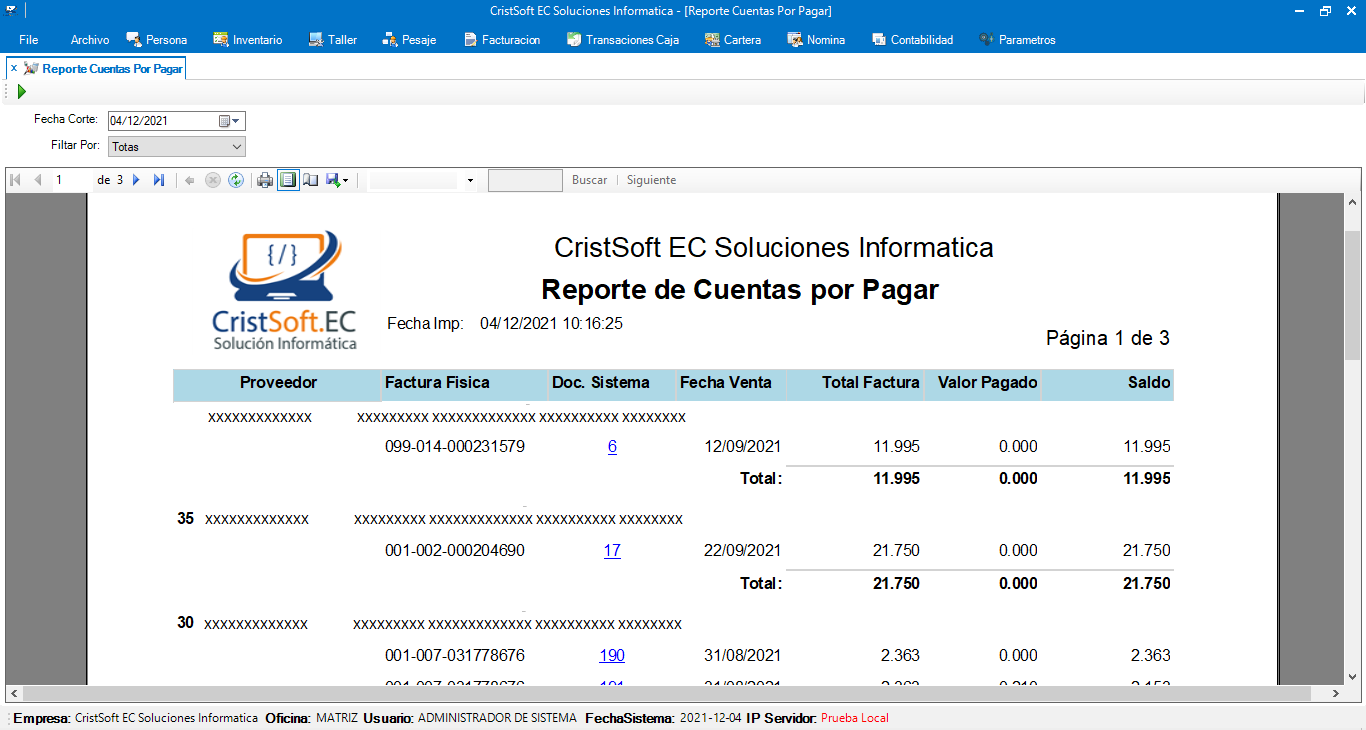Click Valor Pagado column header

tap(981, 383)
